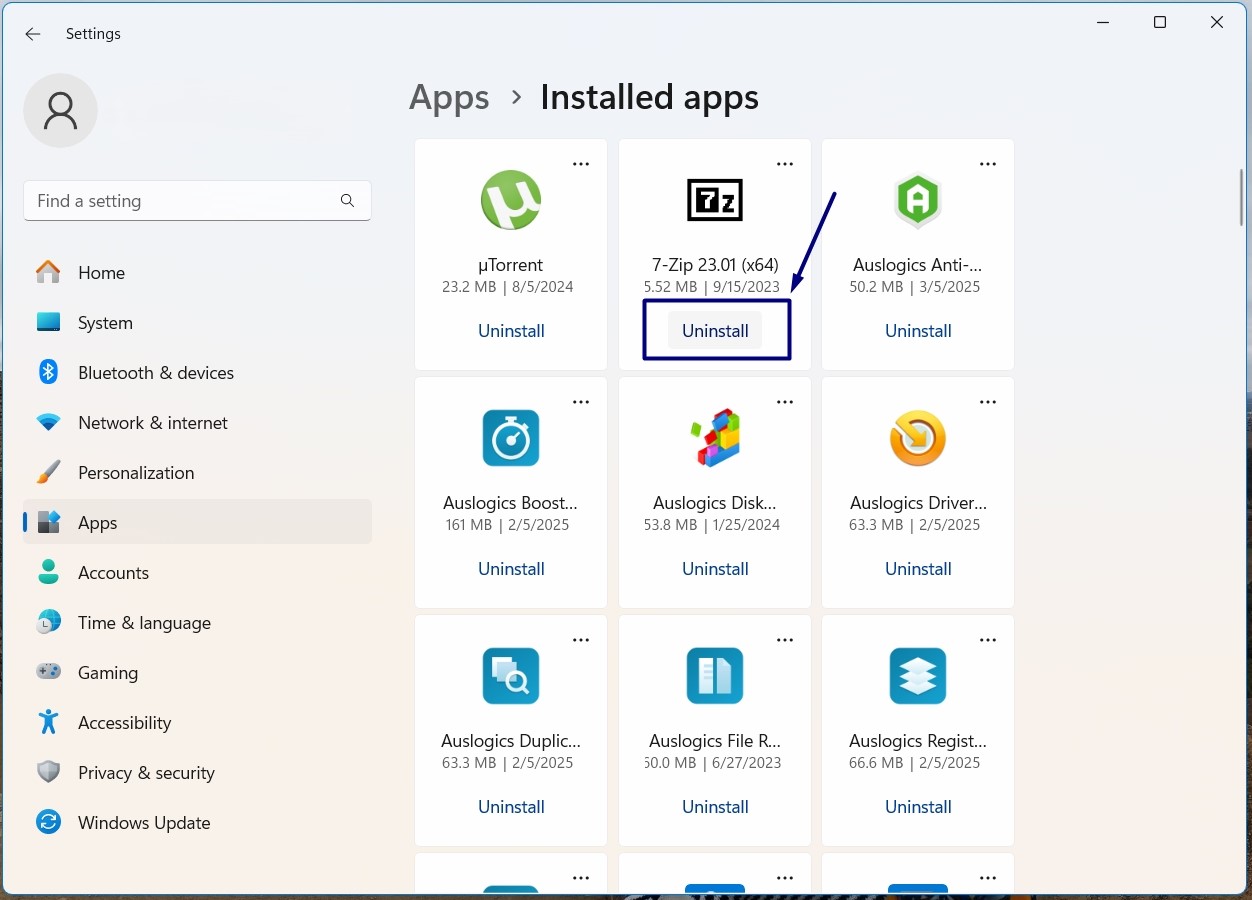Click the Find a setting search box
Viewport: 1252px width, 900px height.
coord(185,201)
